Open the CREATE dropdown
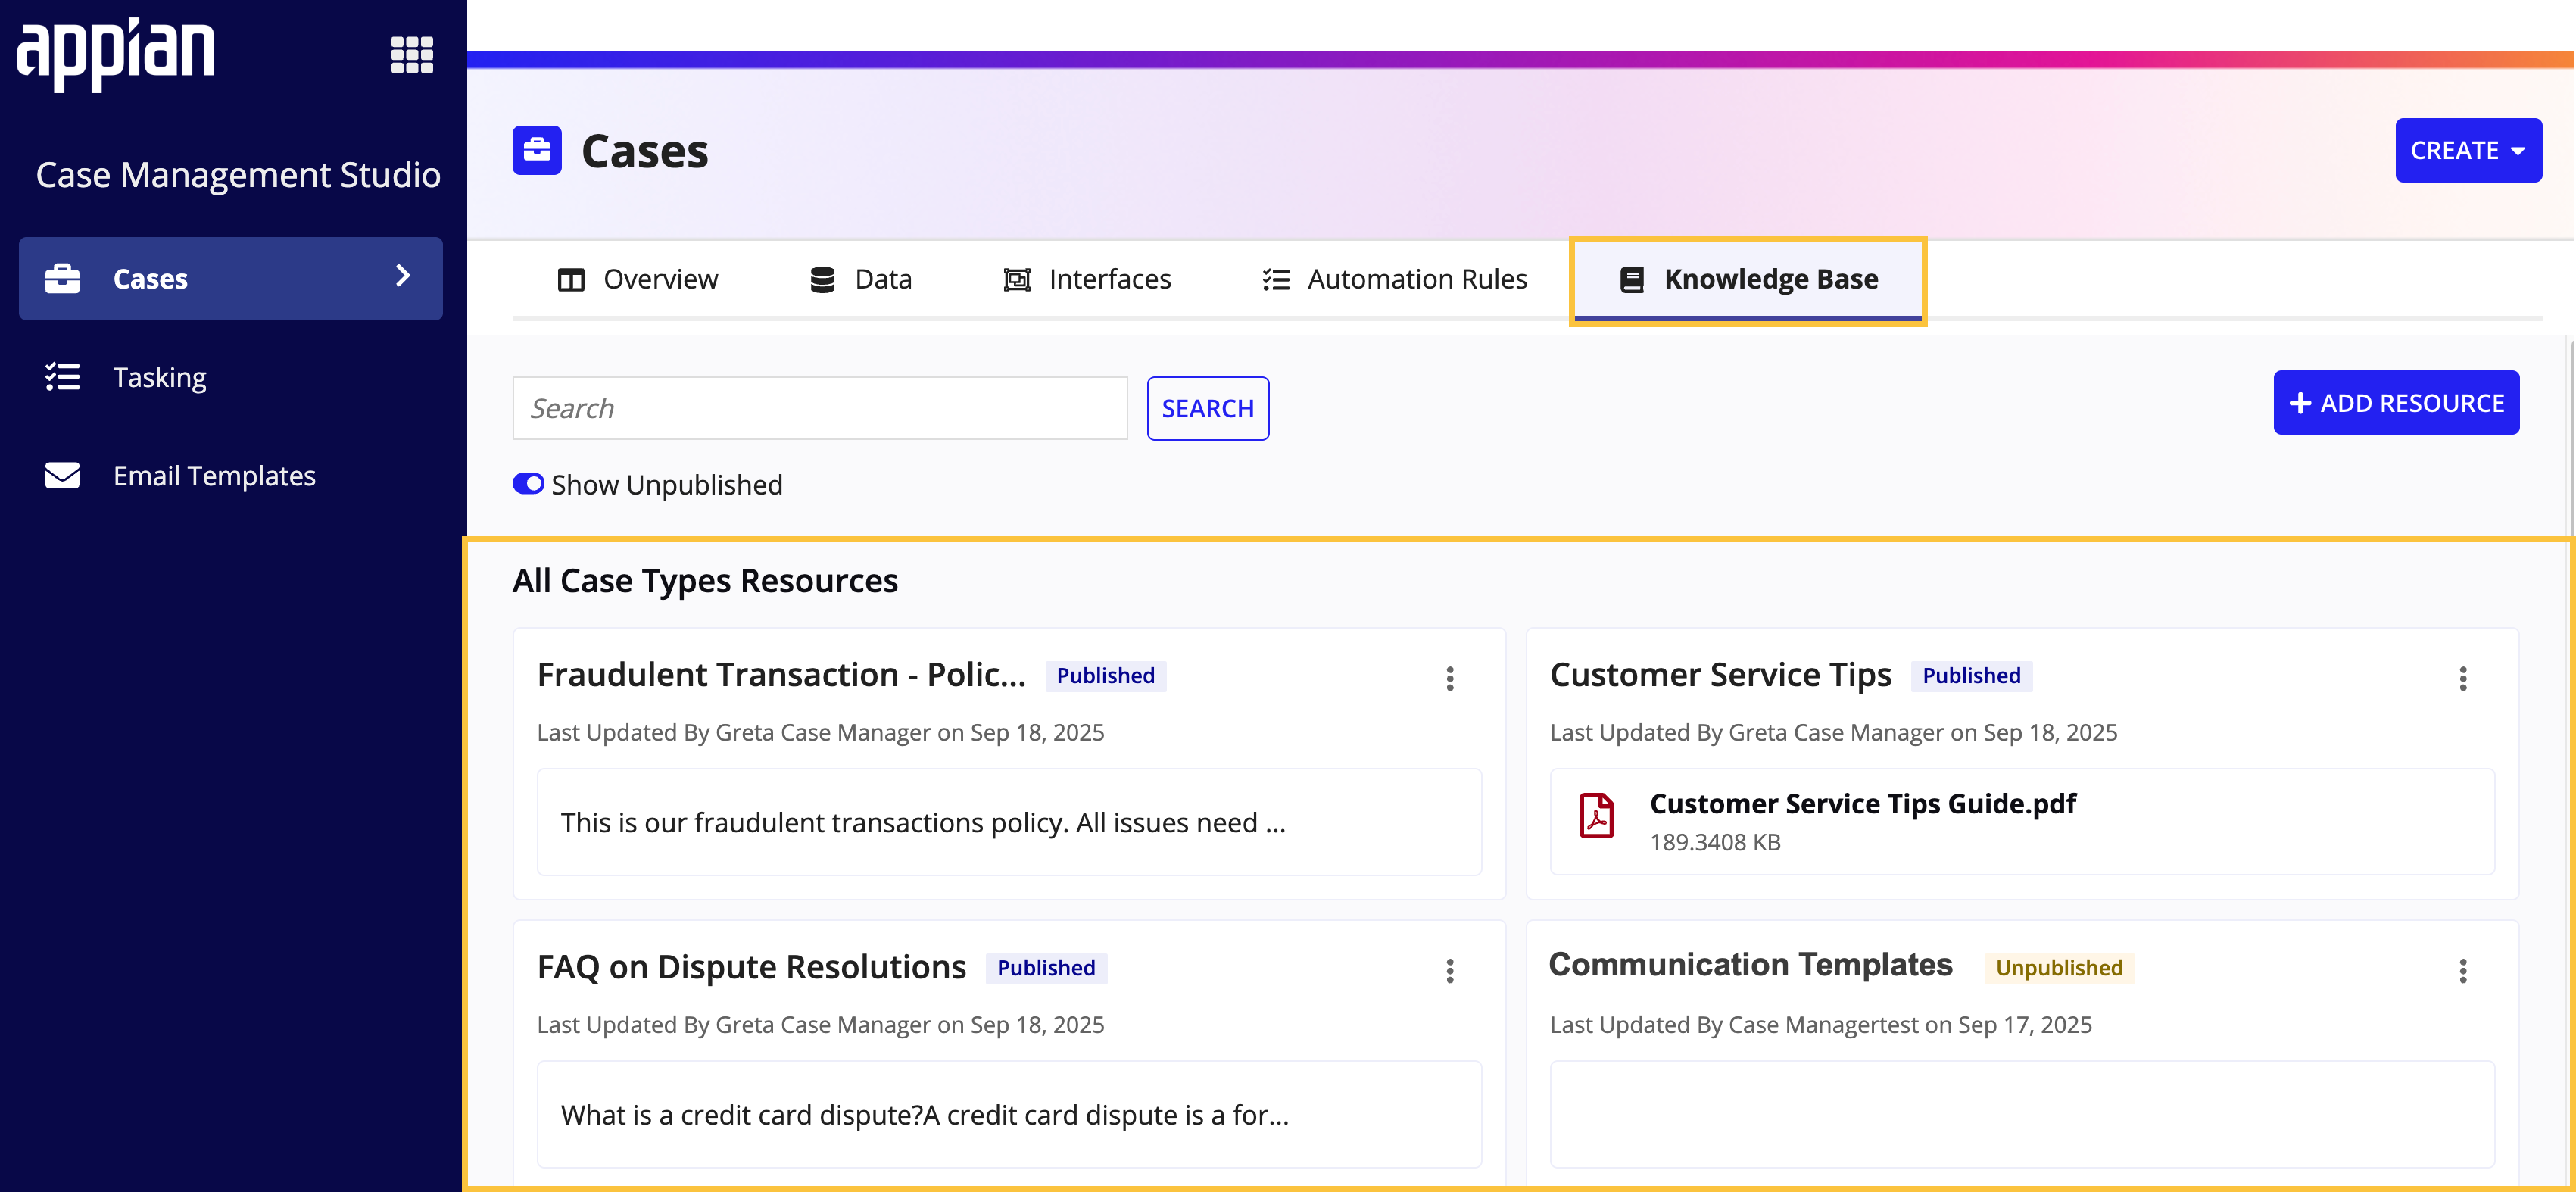This screenshot has height=1192, width=2576. click(2468, 150)
